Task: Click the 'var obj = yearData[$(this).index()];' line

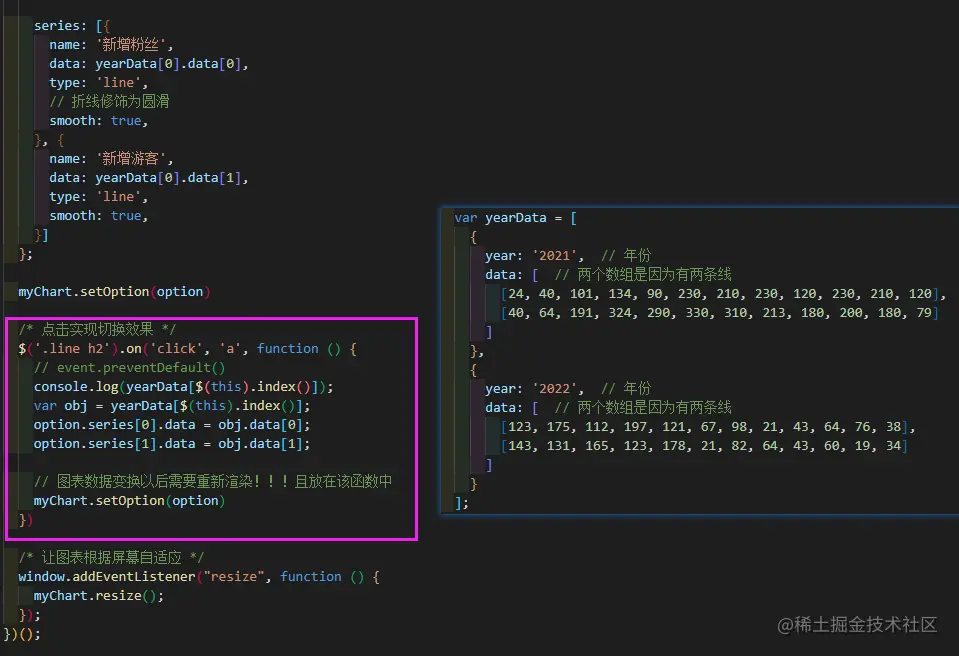Action: click(172, 406)
